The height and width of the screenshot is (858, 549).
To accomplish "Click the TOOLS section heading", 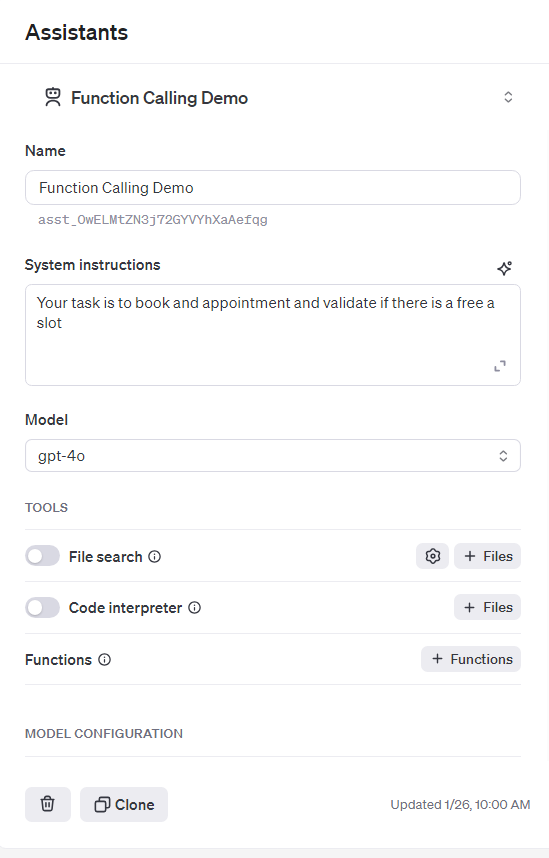I will (x=47, y=508).
